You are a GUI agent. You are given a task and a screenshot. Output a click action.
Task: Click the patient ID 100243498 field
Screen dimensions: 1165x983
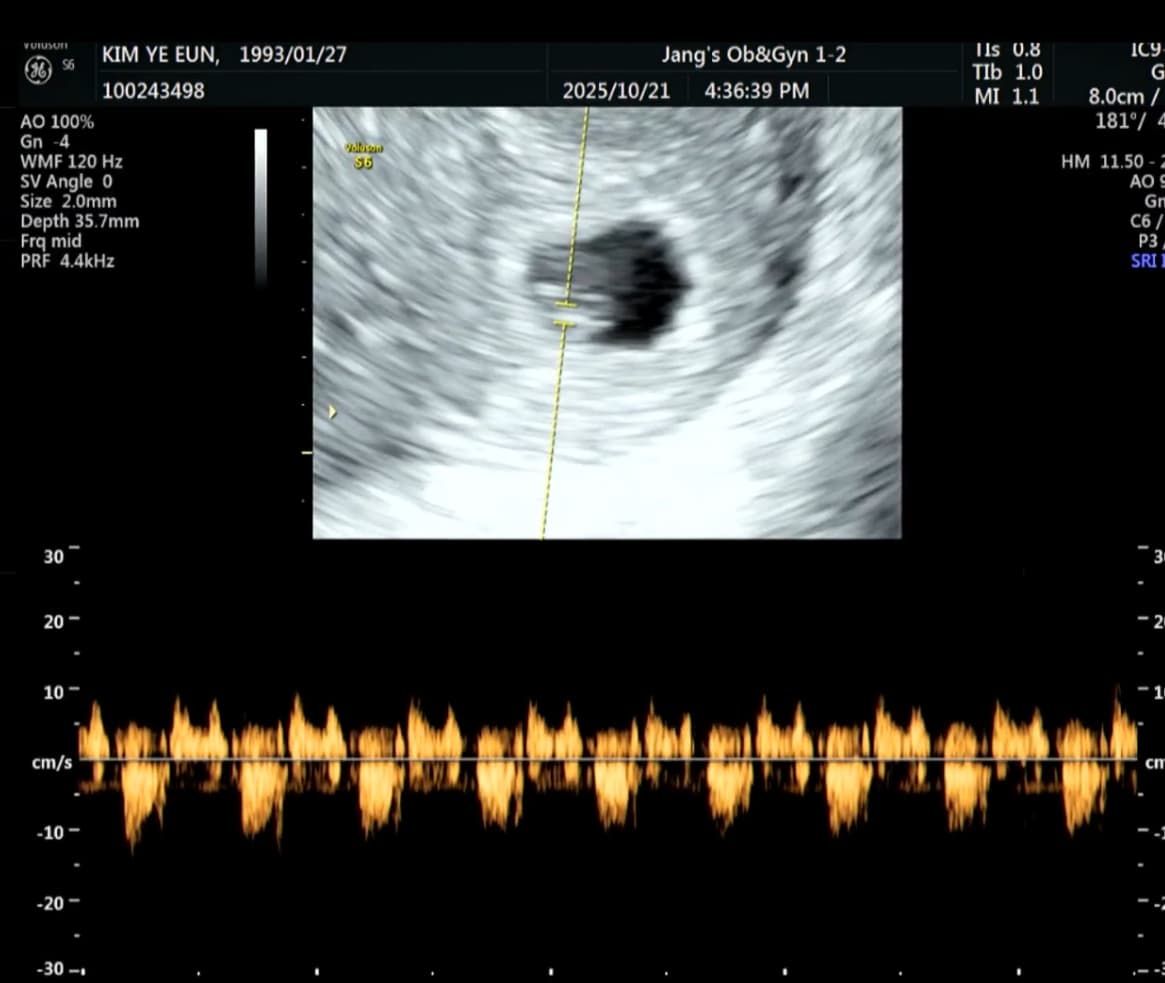click(153, 91)
